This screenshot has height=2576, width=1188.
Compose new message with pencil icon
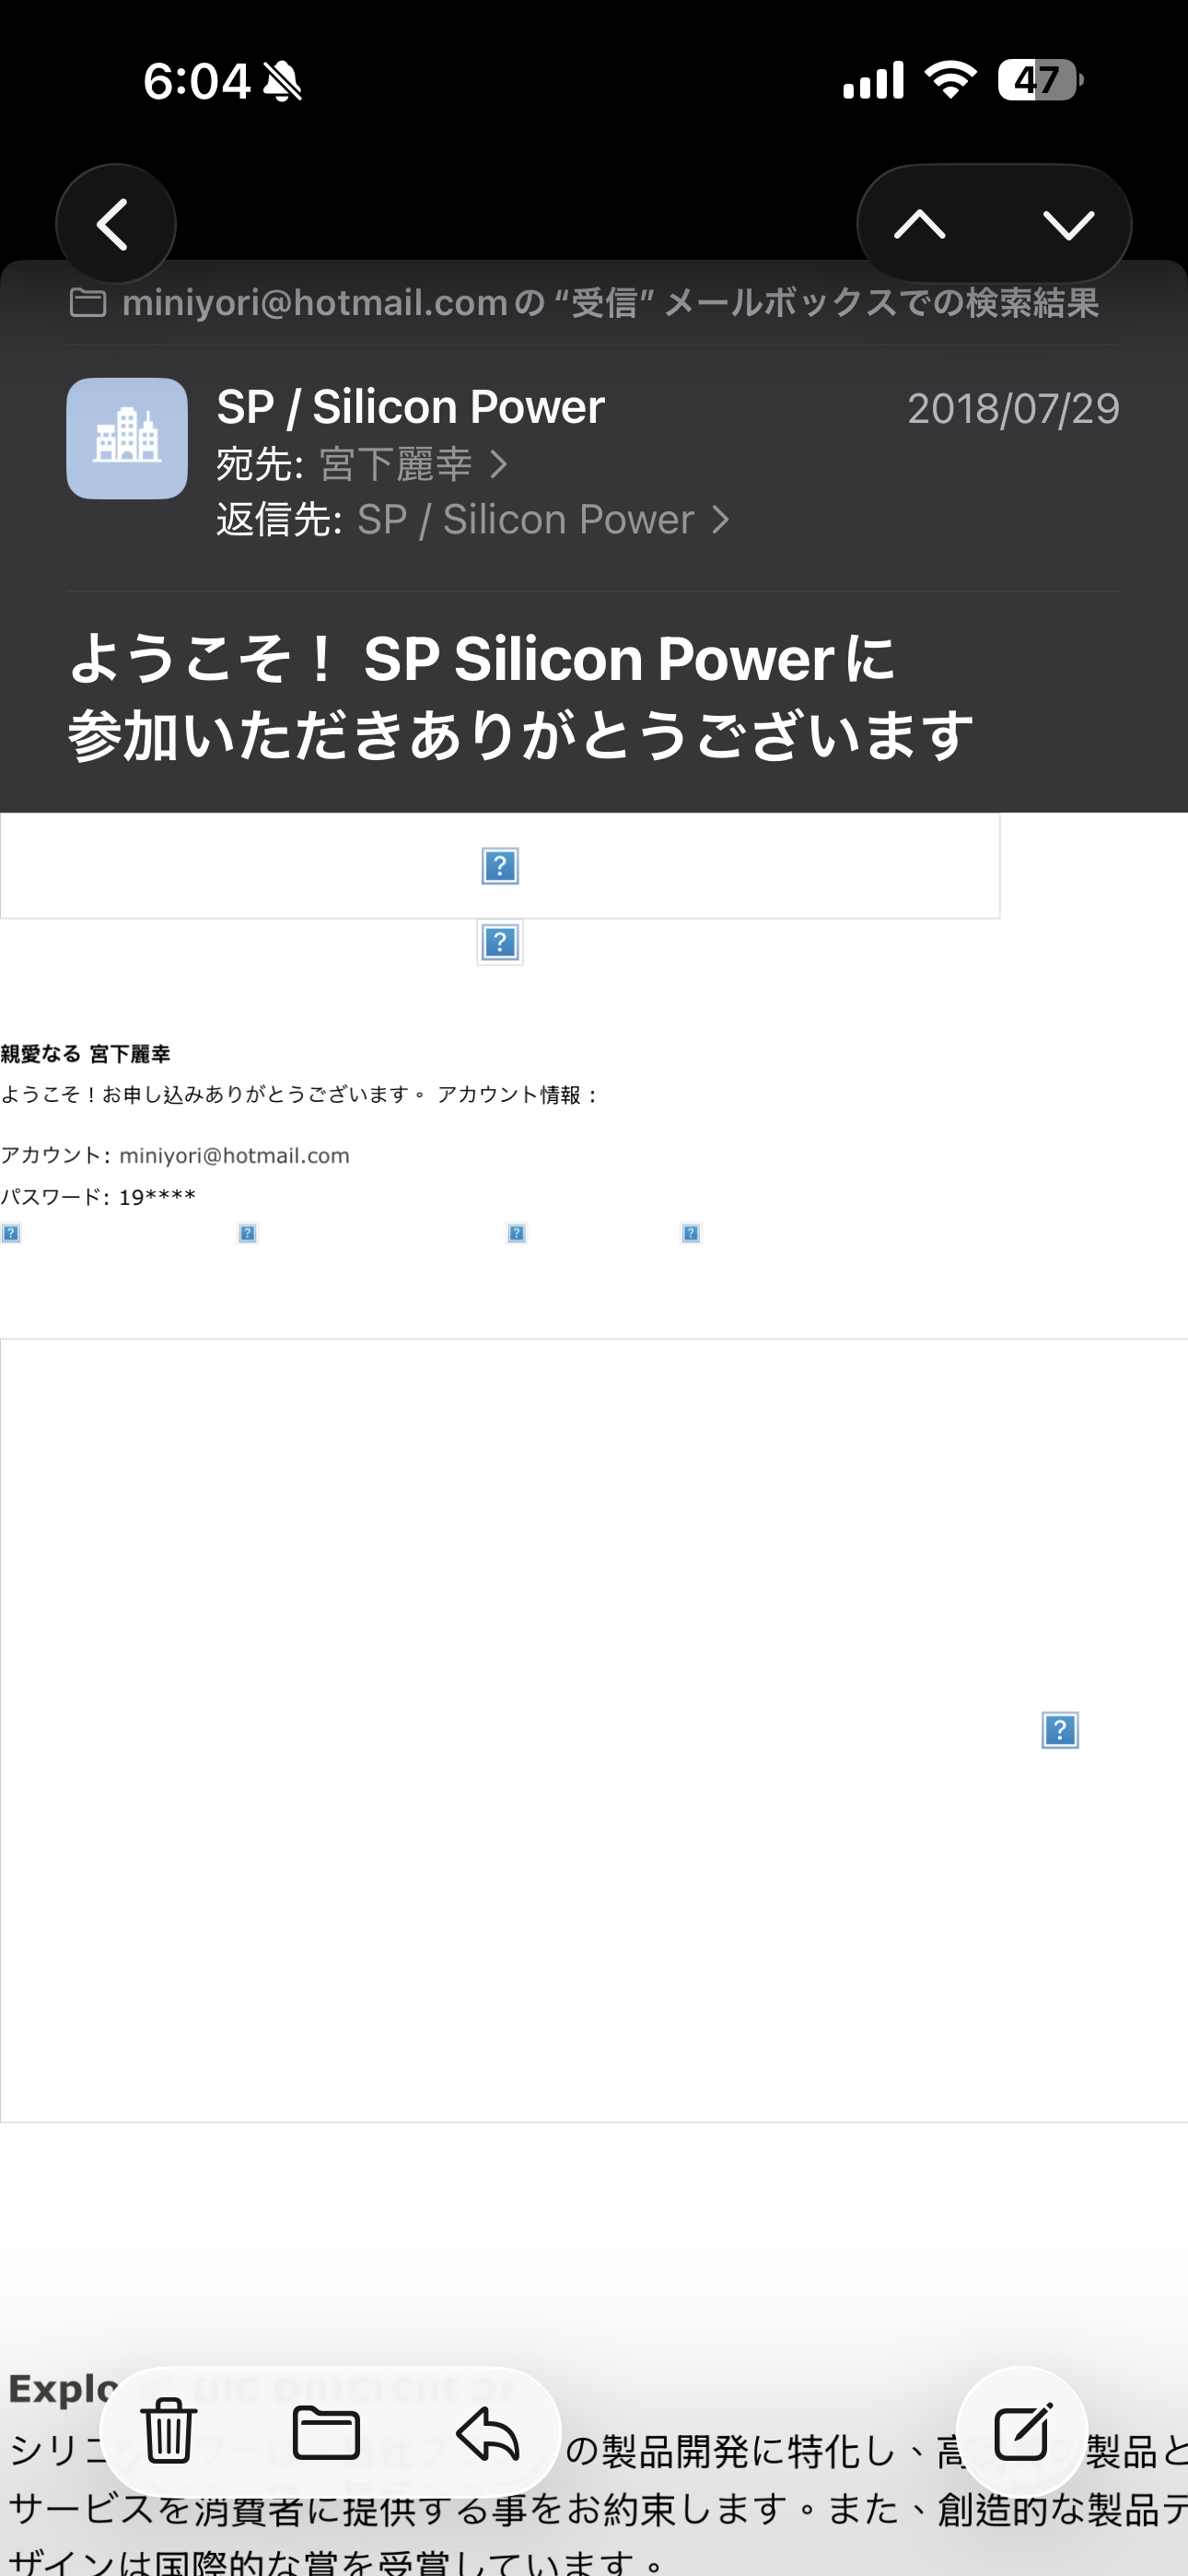click(1021, 2432)
